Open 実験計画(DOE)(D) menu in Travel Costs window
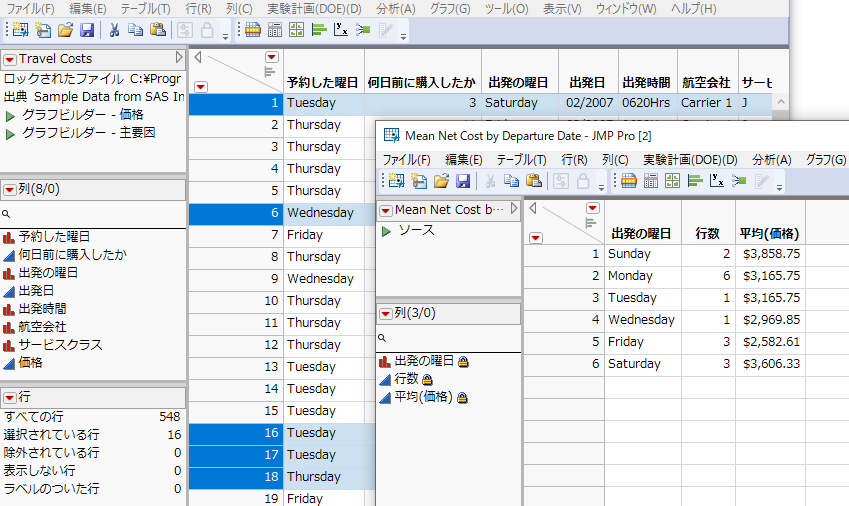849x506 pixels. coord(314,9)
